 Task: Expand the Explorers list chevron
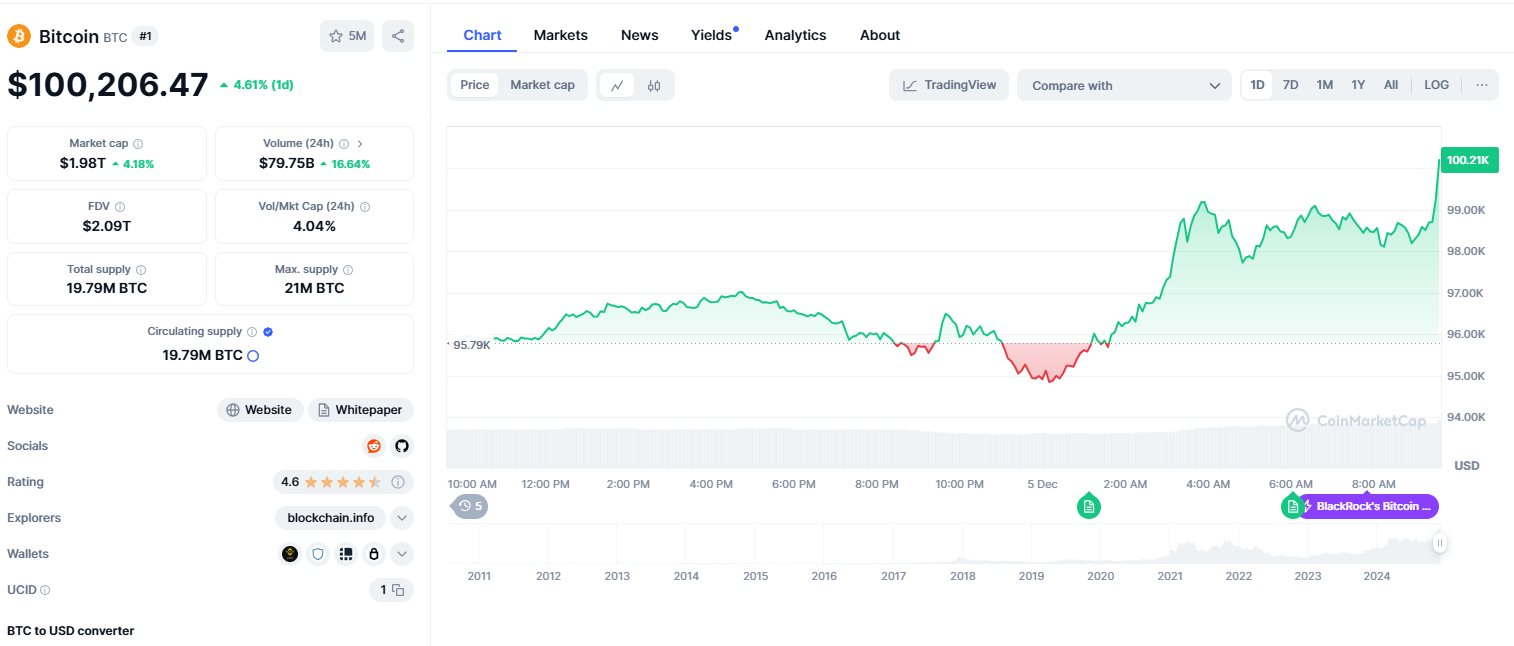pos(401,518)
